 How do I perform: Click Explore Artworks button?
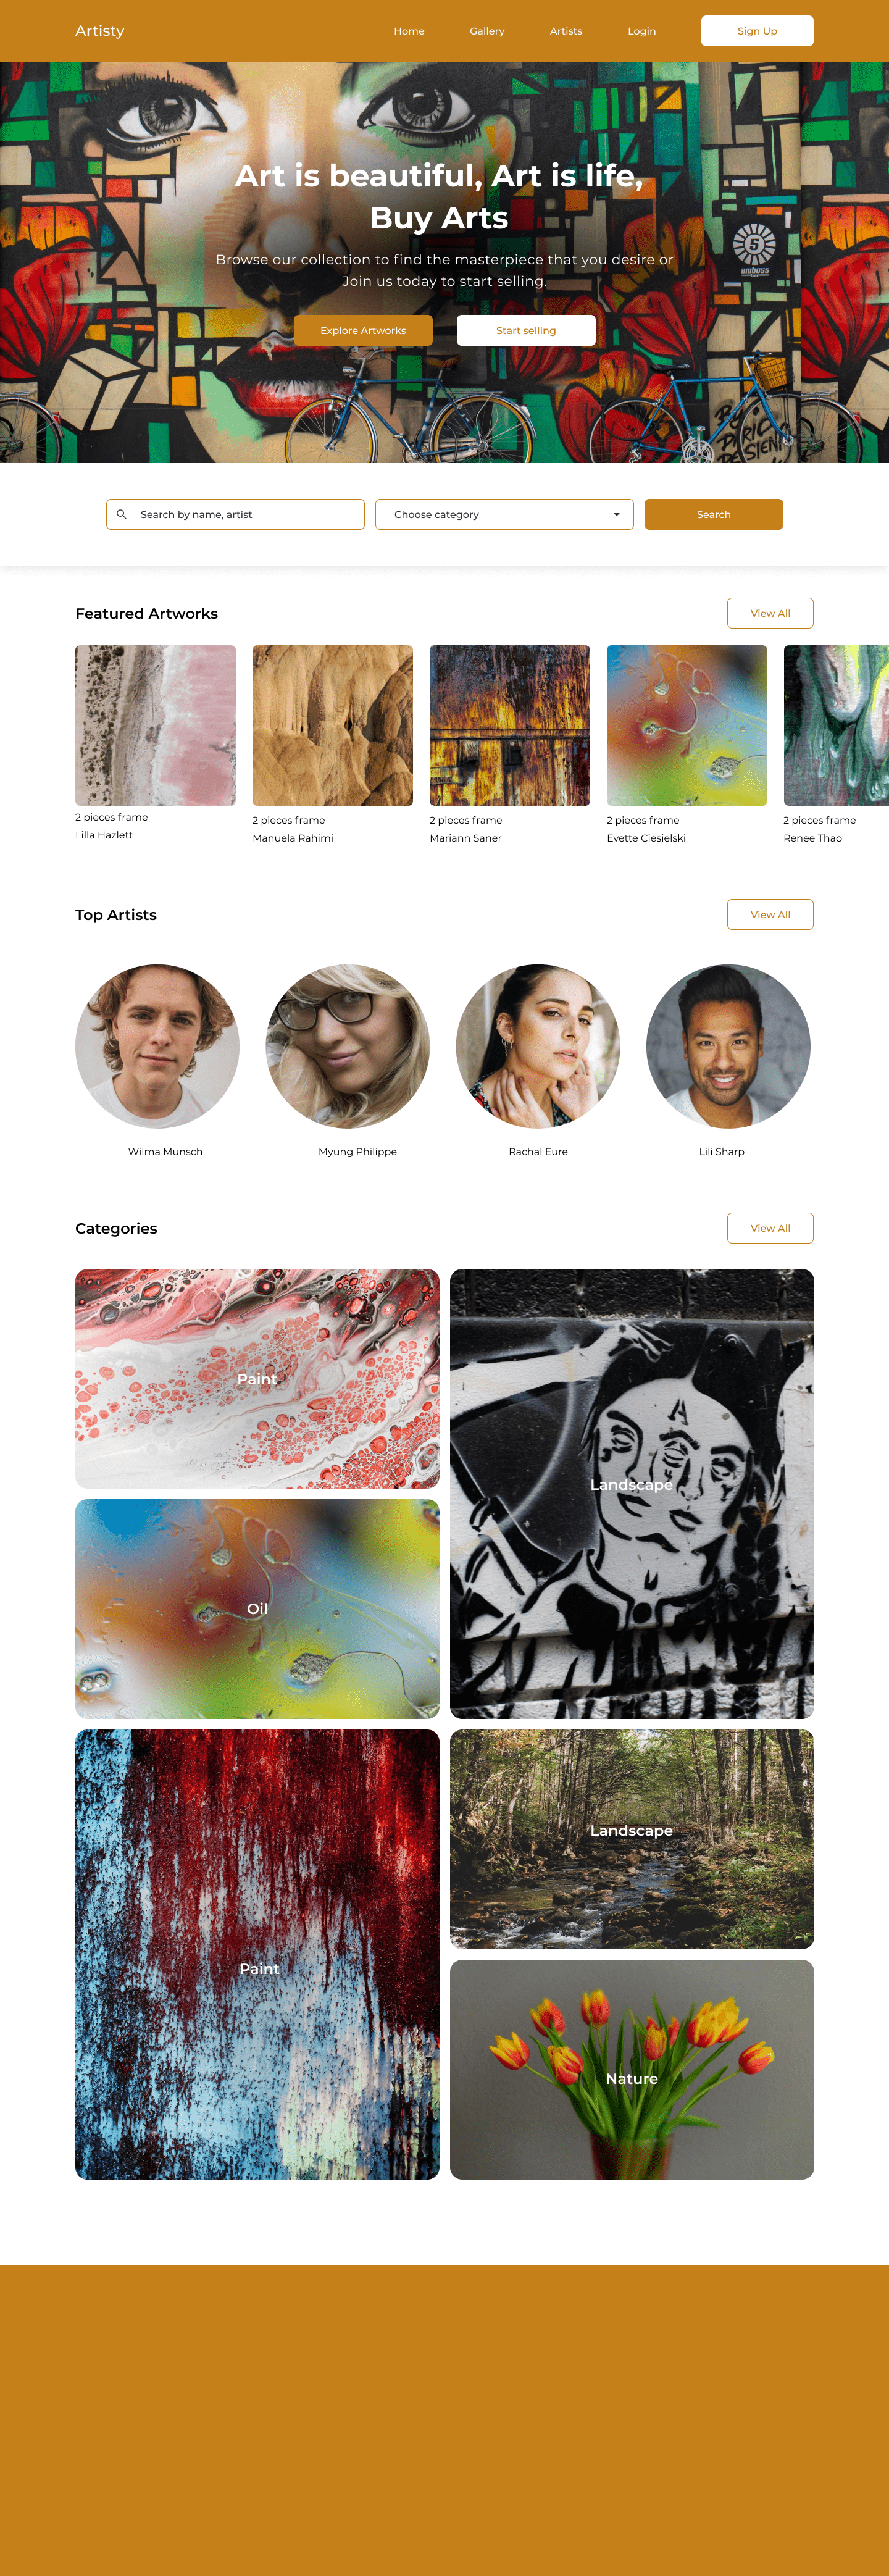[x=363, y=331]
